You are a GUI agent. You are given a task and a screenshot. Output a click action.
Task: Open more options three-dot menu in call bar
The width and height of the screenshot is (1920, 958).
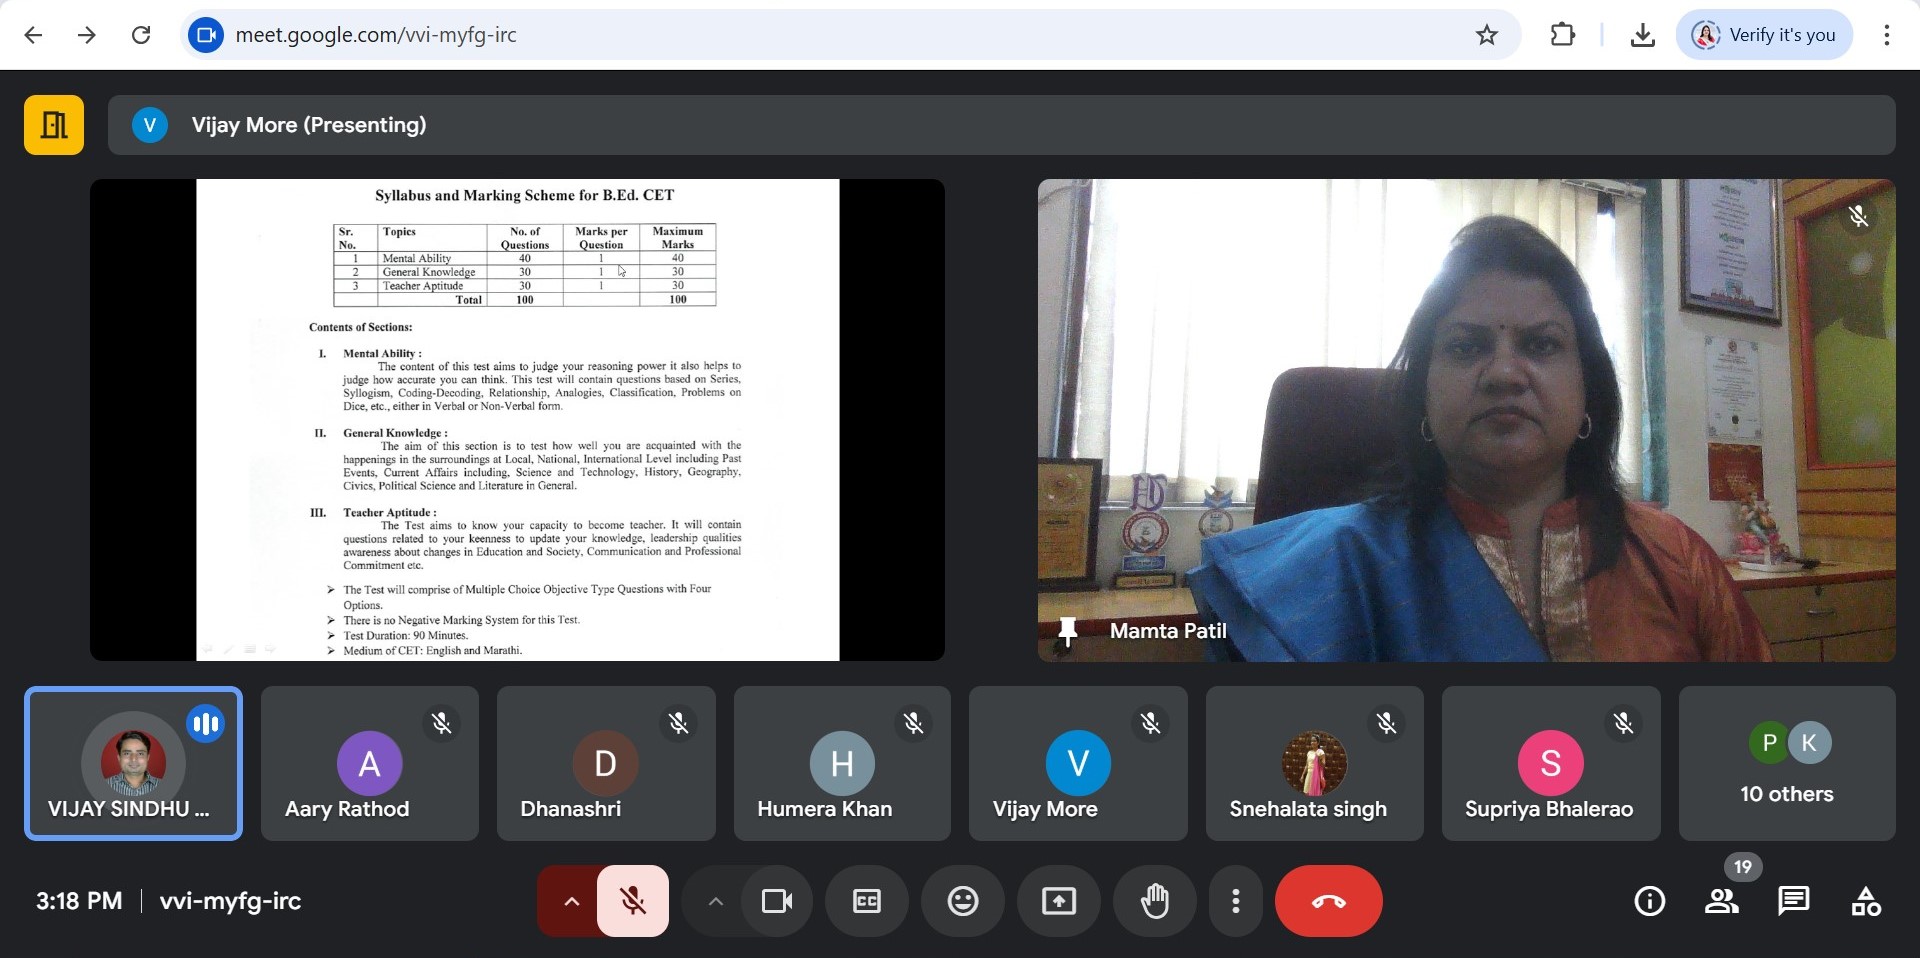point(1236,901)
